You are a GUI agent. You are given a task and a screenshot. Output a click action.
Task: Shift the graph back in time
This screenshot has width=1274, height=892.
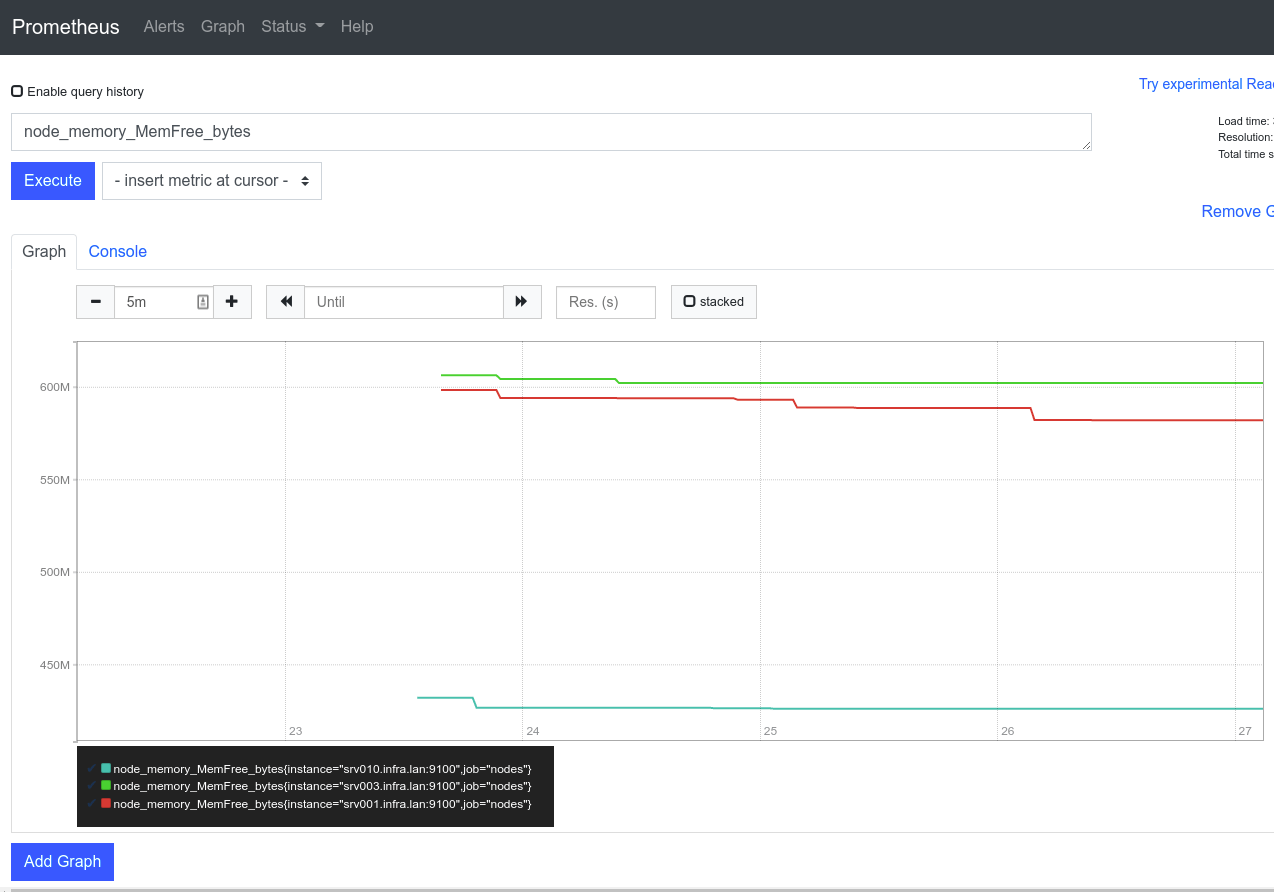click(x=285, y=301)
